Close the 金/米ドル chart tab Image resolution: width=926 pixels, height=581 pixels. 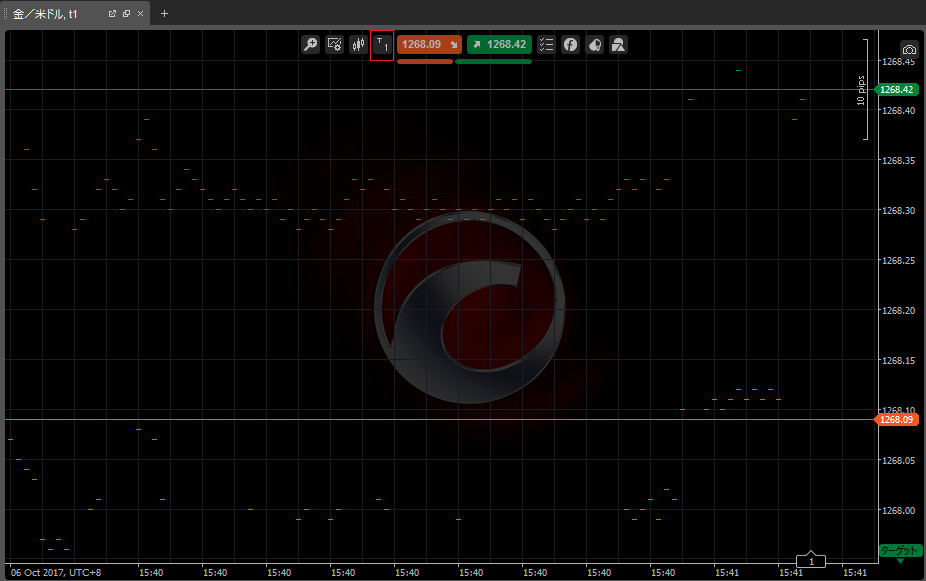tap(141, 14)
